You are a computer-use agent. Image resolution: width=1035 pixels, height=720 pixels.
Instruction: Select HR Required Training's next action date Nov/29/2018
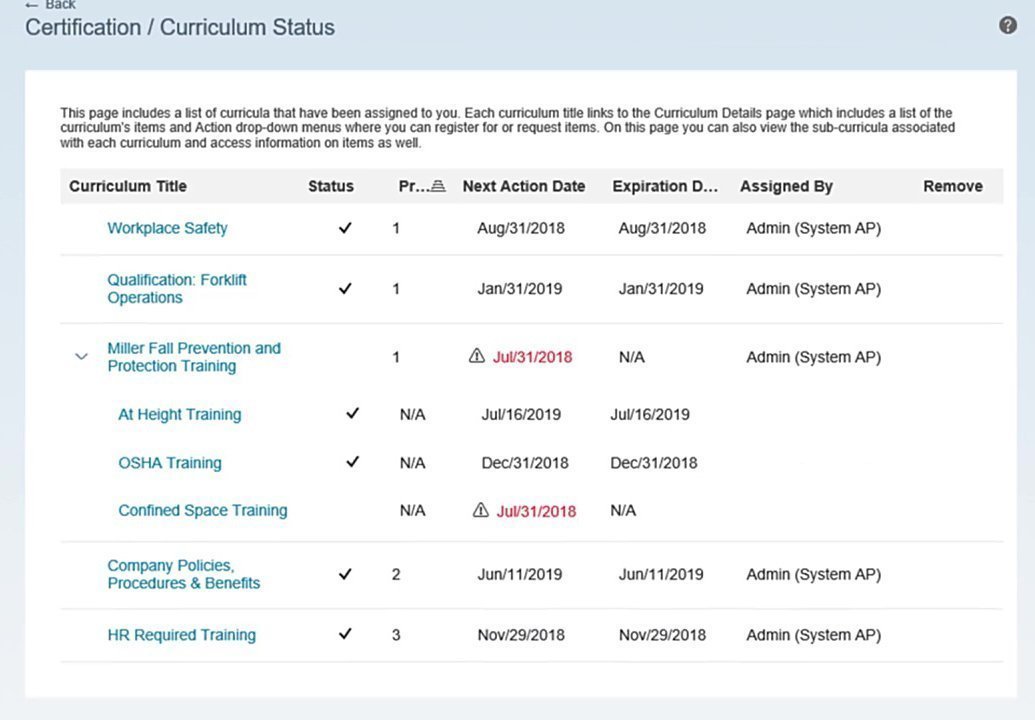coord(521,635)
